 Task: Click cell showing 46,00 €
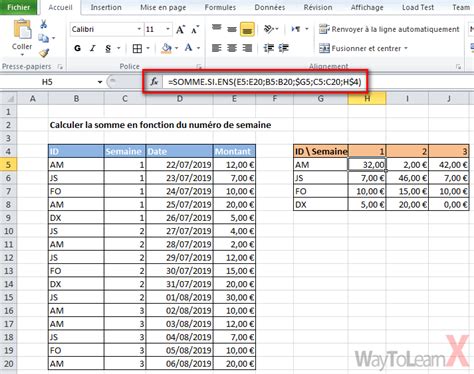coord(407,178)
